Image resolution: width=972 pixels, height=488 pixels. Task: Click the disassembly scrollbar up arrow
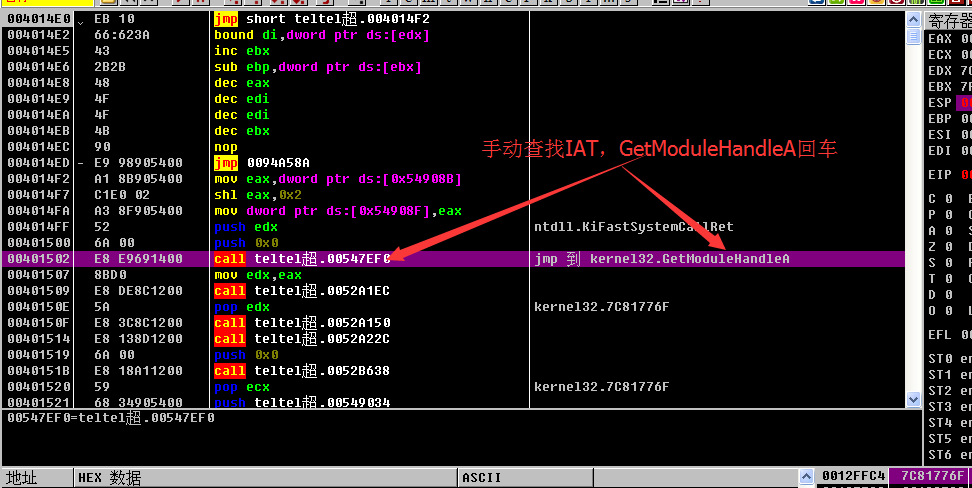pyautogui.click(x=913, y=19)
